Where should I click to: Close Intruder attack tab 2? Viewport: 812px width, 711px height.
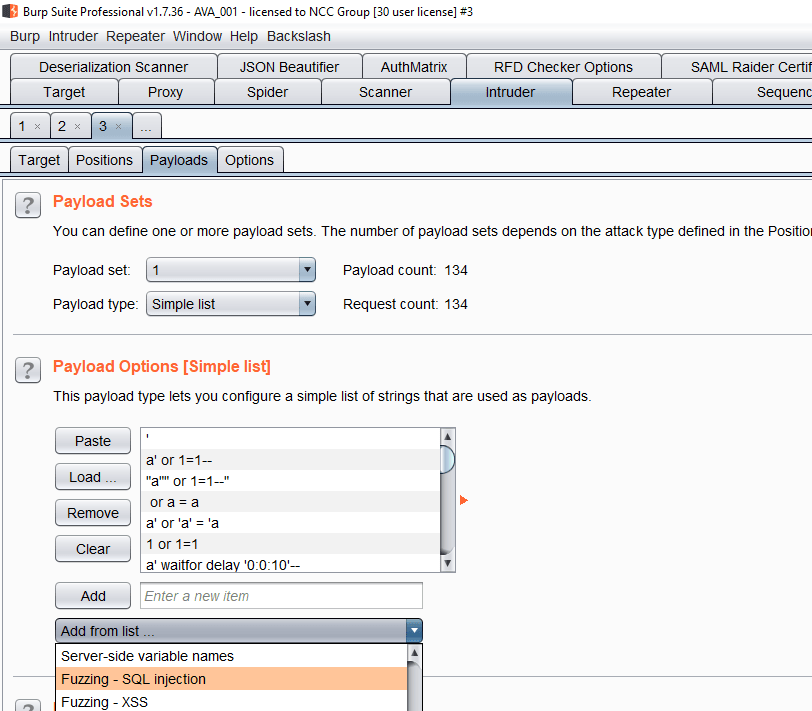(78, 127)
